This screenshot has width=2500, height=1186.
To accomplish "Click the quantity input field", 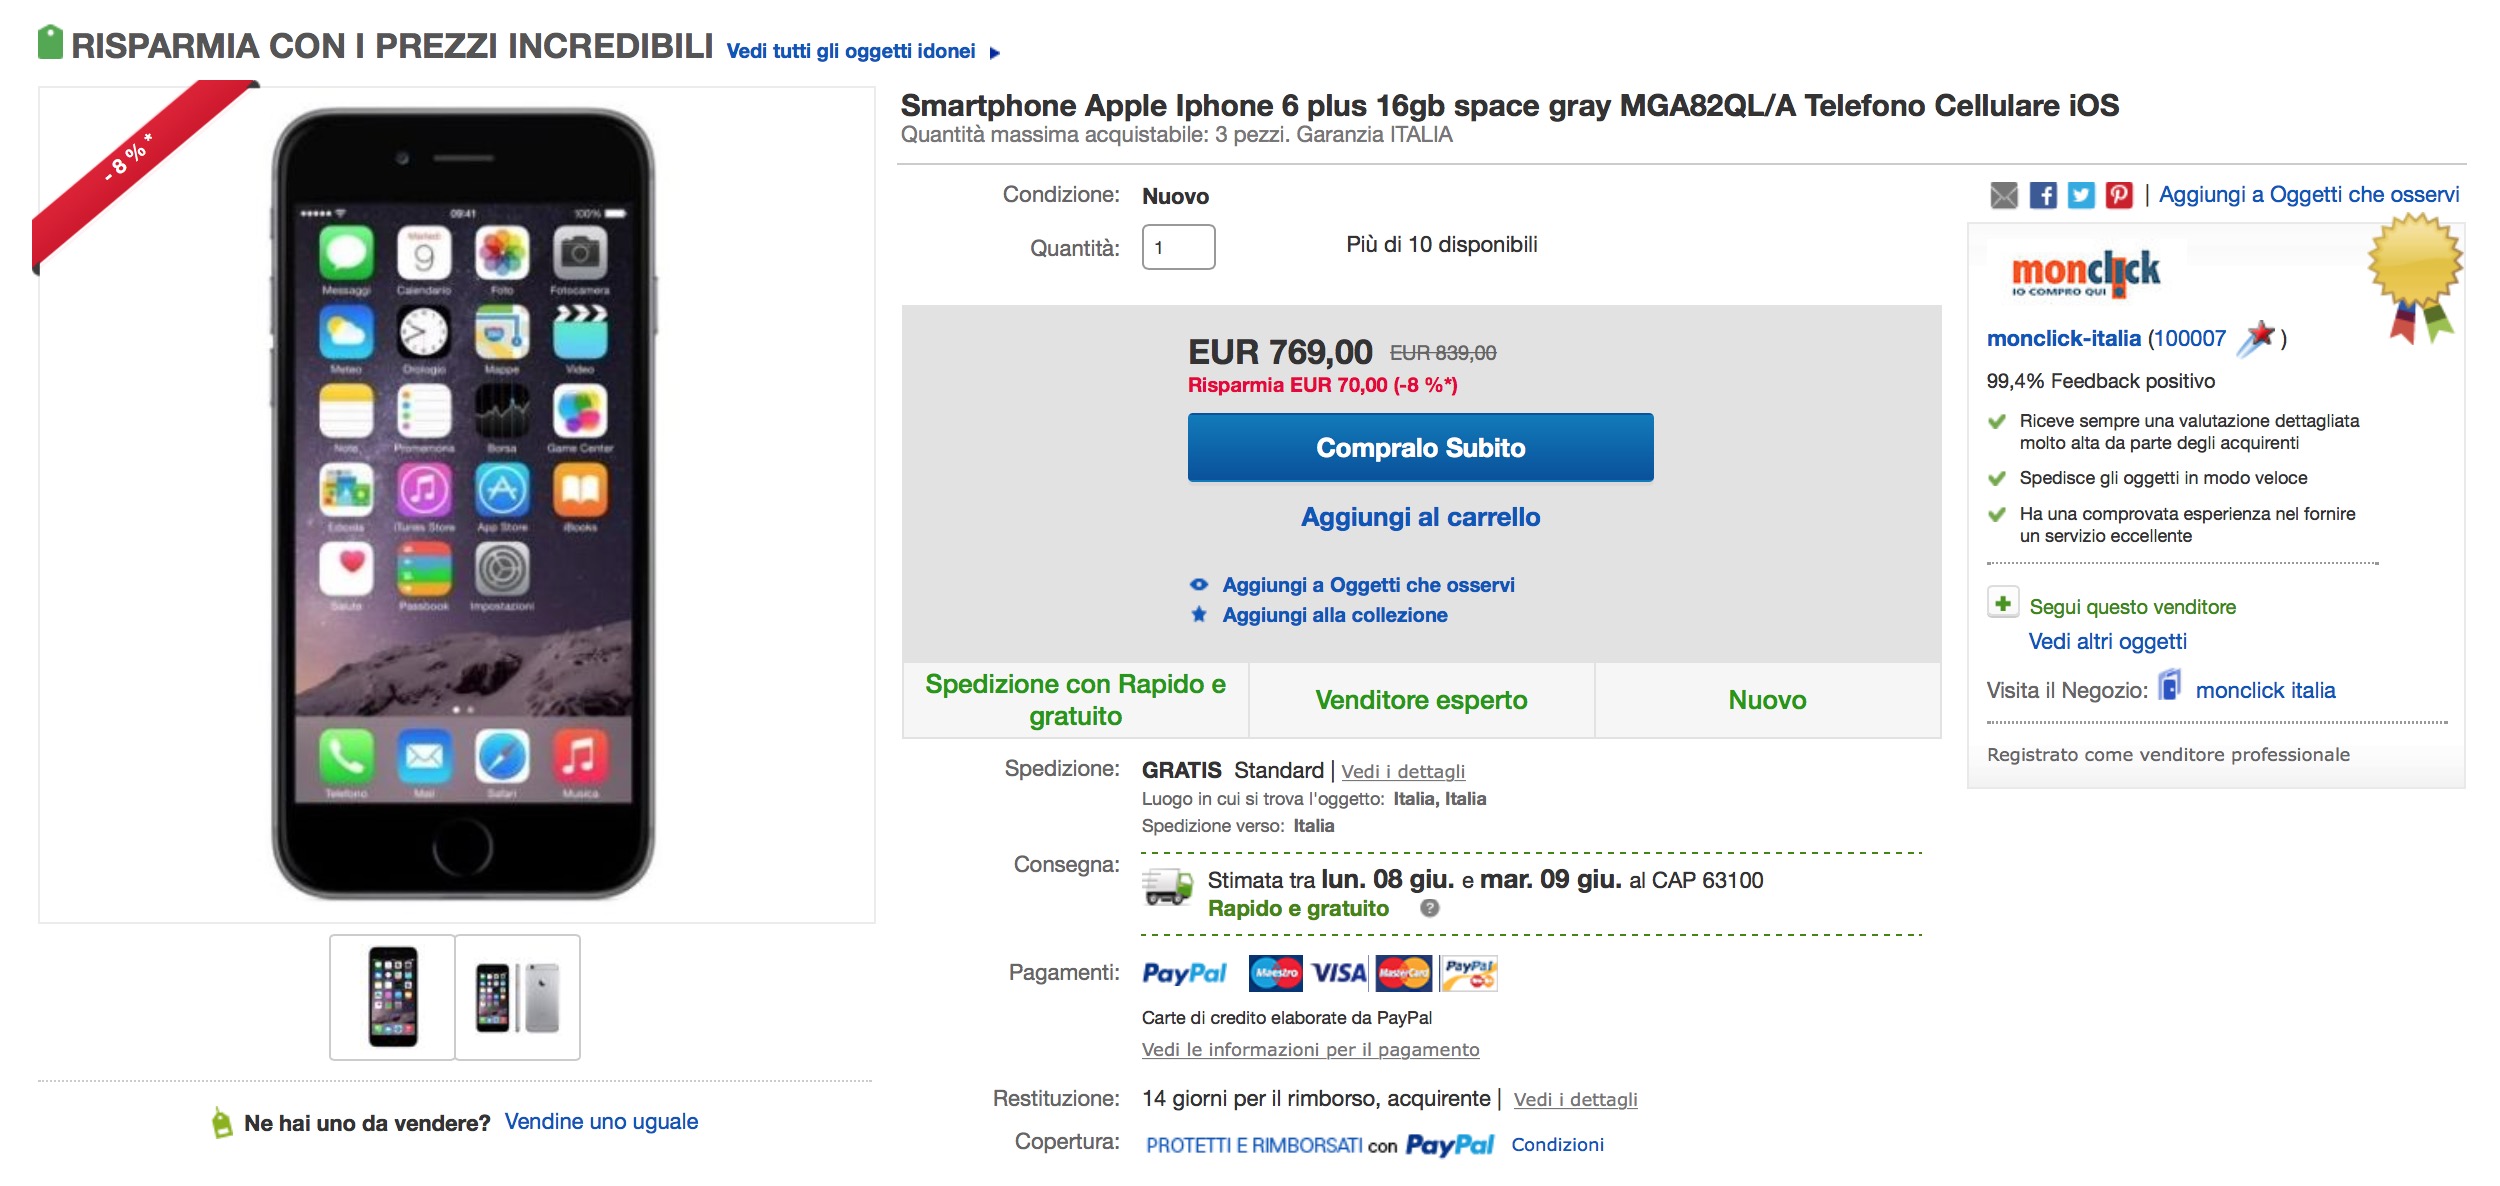I will click(1178, 247).
